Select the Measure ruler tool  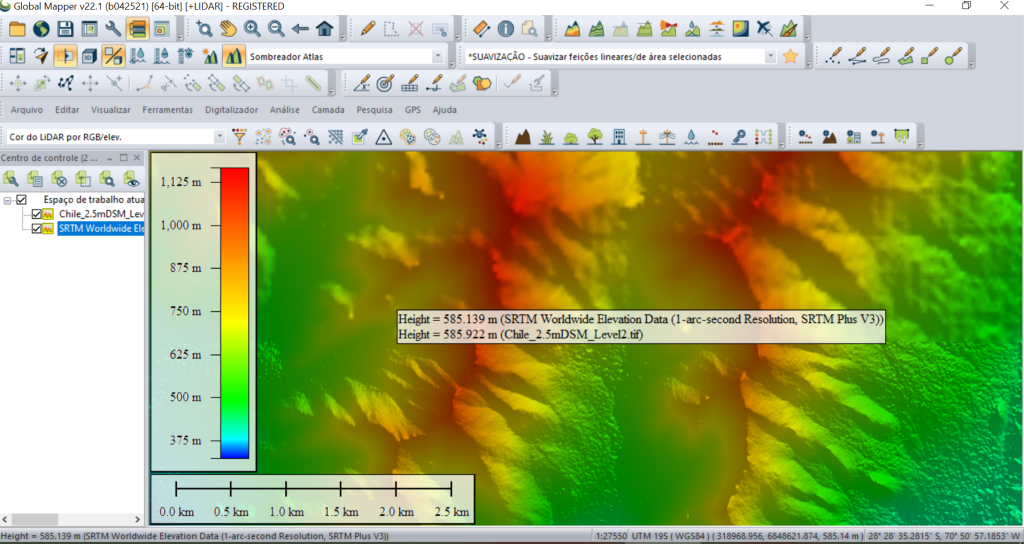point(481,29)
